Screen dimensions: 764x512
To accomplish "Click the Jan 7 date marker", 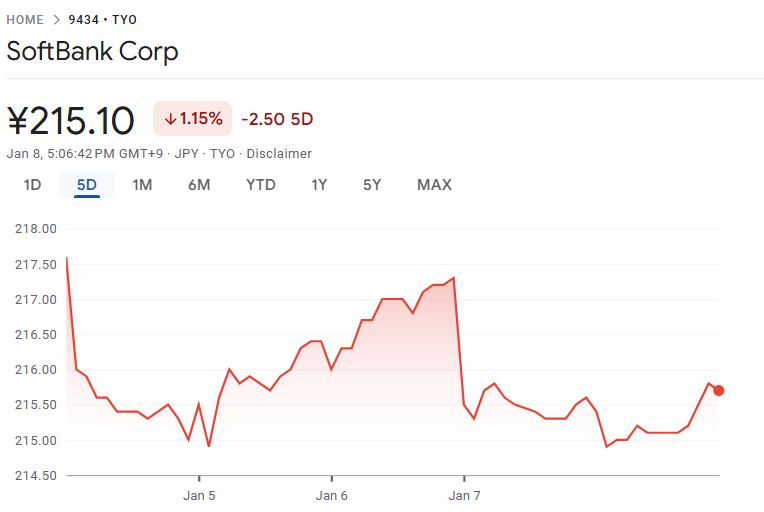I will 464,495.
